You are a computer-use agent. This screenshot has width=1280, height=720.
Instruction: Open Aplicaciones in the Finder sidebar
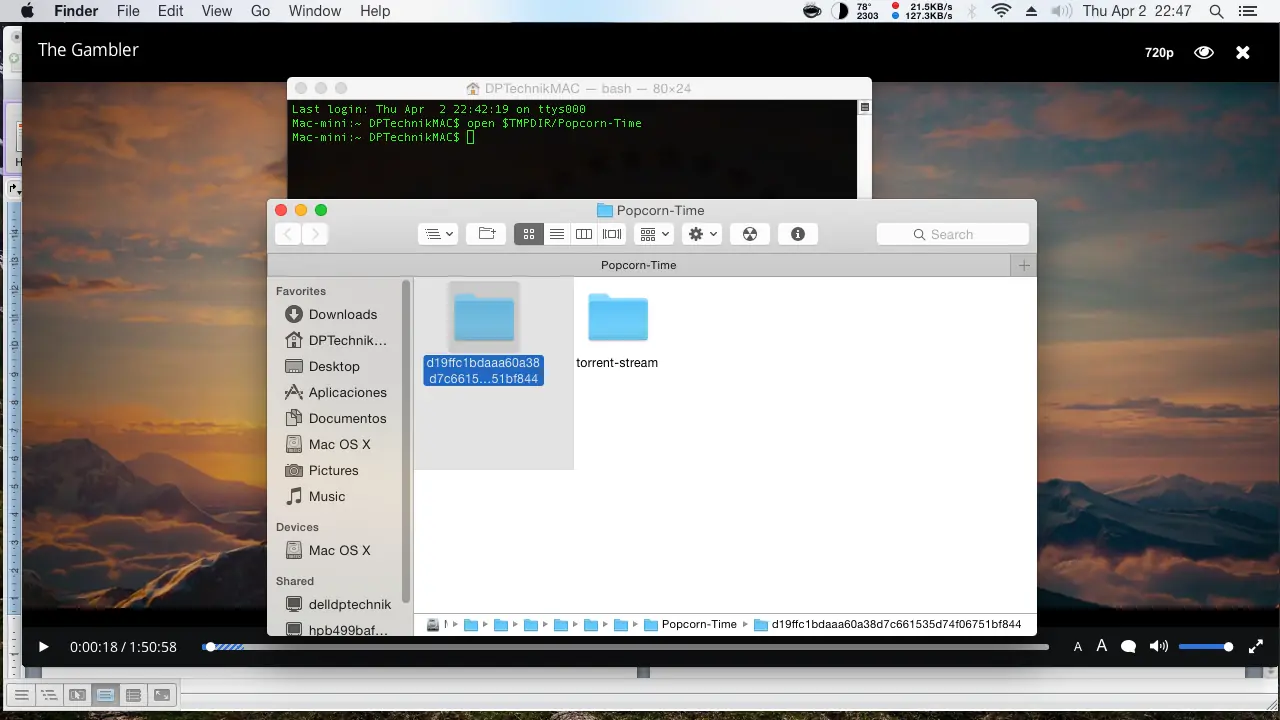click(336, 392)
